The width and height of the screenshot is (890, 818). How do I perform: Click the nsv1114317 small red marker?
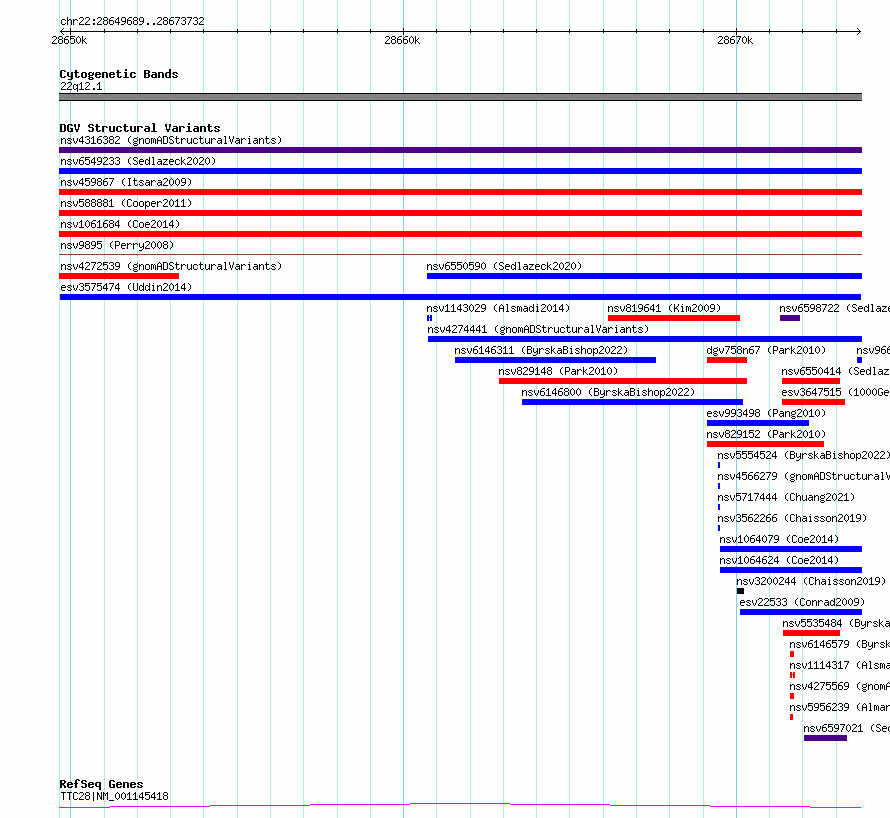tap(792, 675)
